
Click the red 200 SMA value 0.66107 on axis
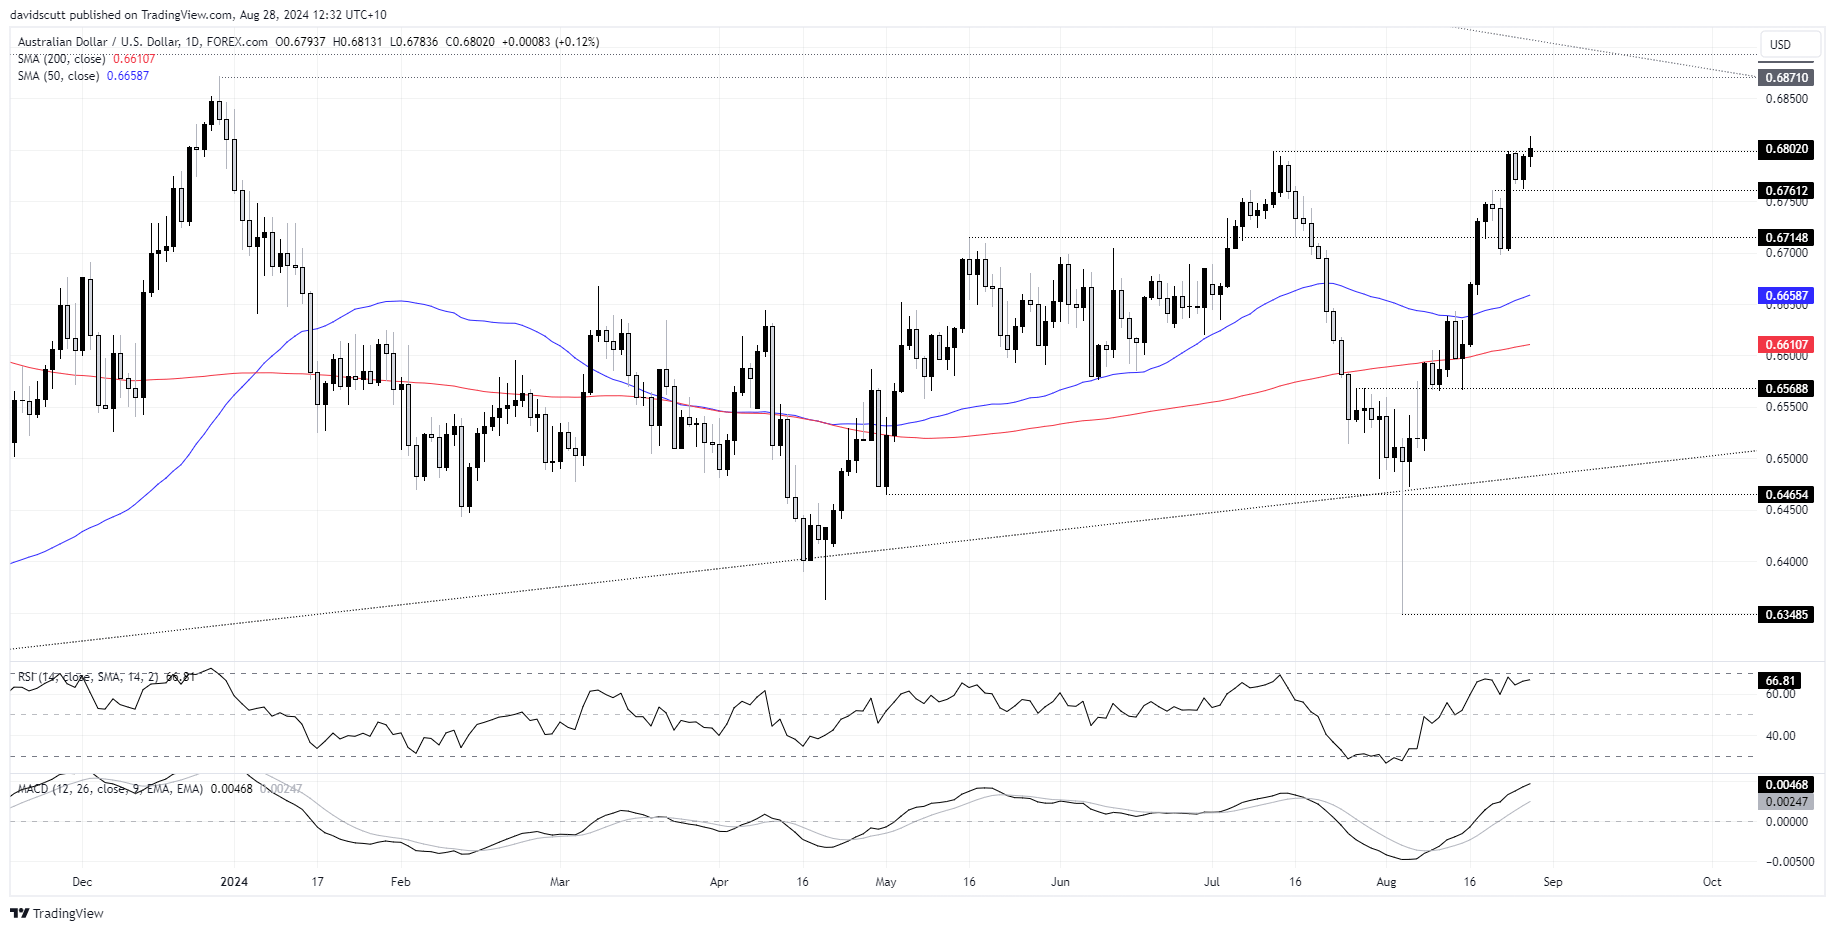(x=1786, y=344)
